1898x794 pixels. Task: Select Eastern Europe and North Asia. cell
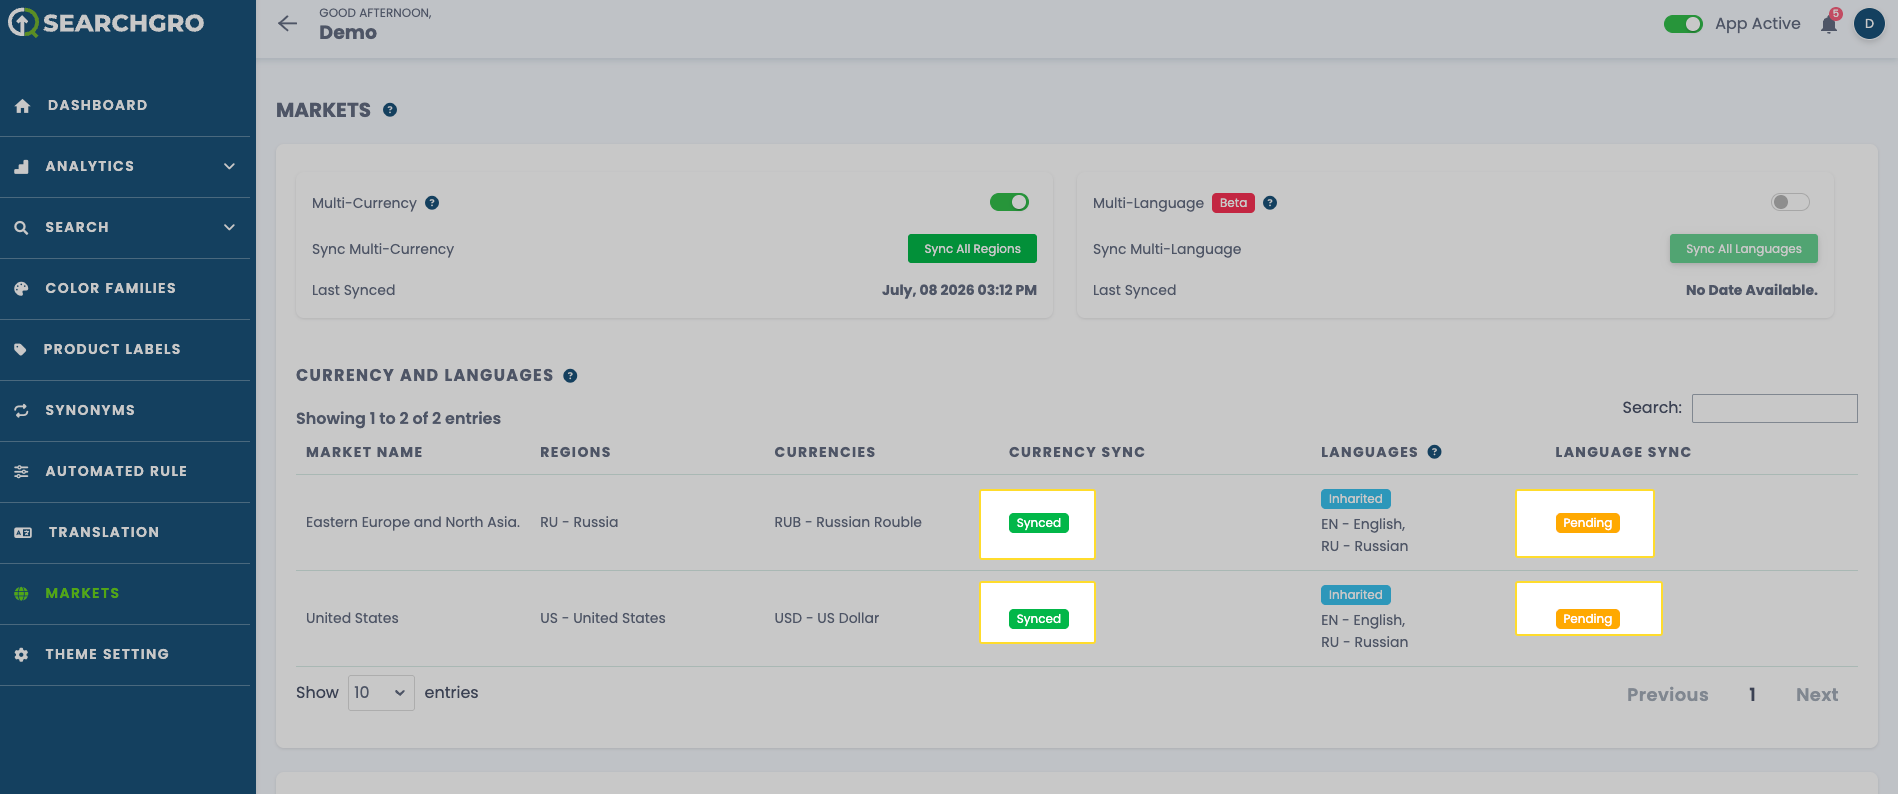tap(413, 522)
